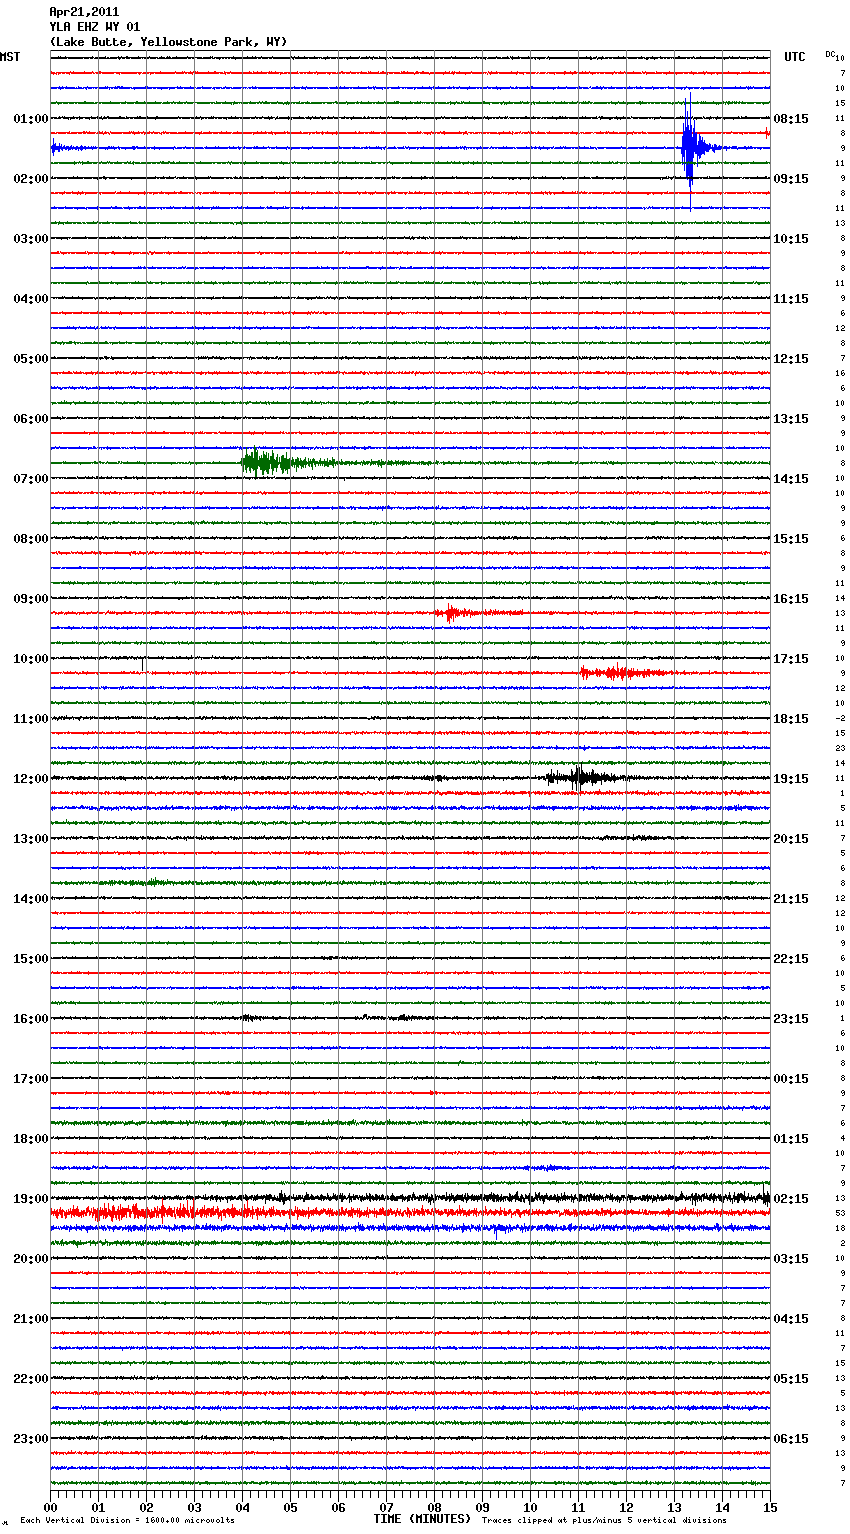The width and height of the screenshot is (850, 1534).
Task: Click the TIME (MINUTES) axis label
Action: click(421, 1519)
